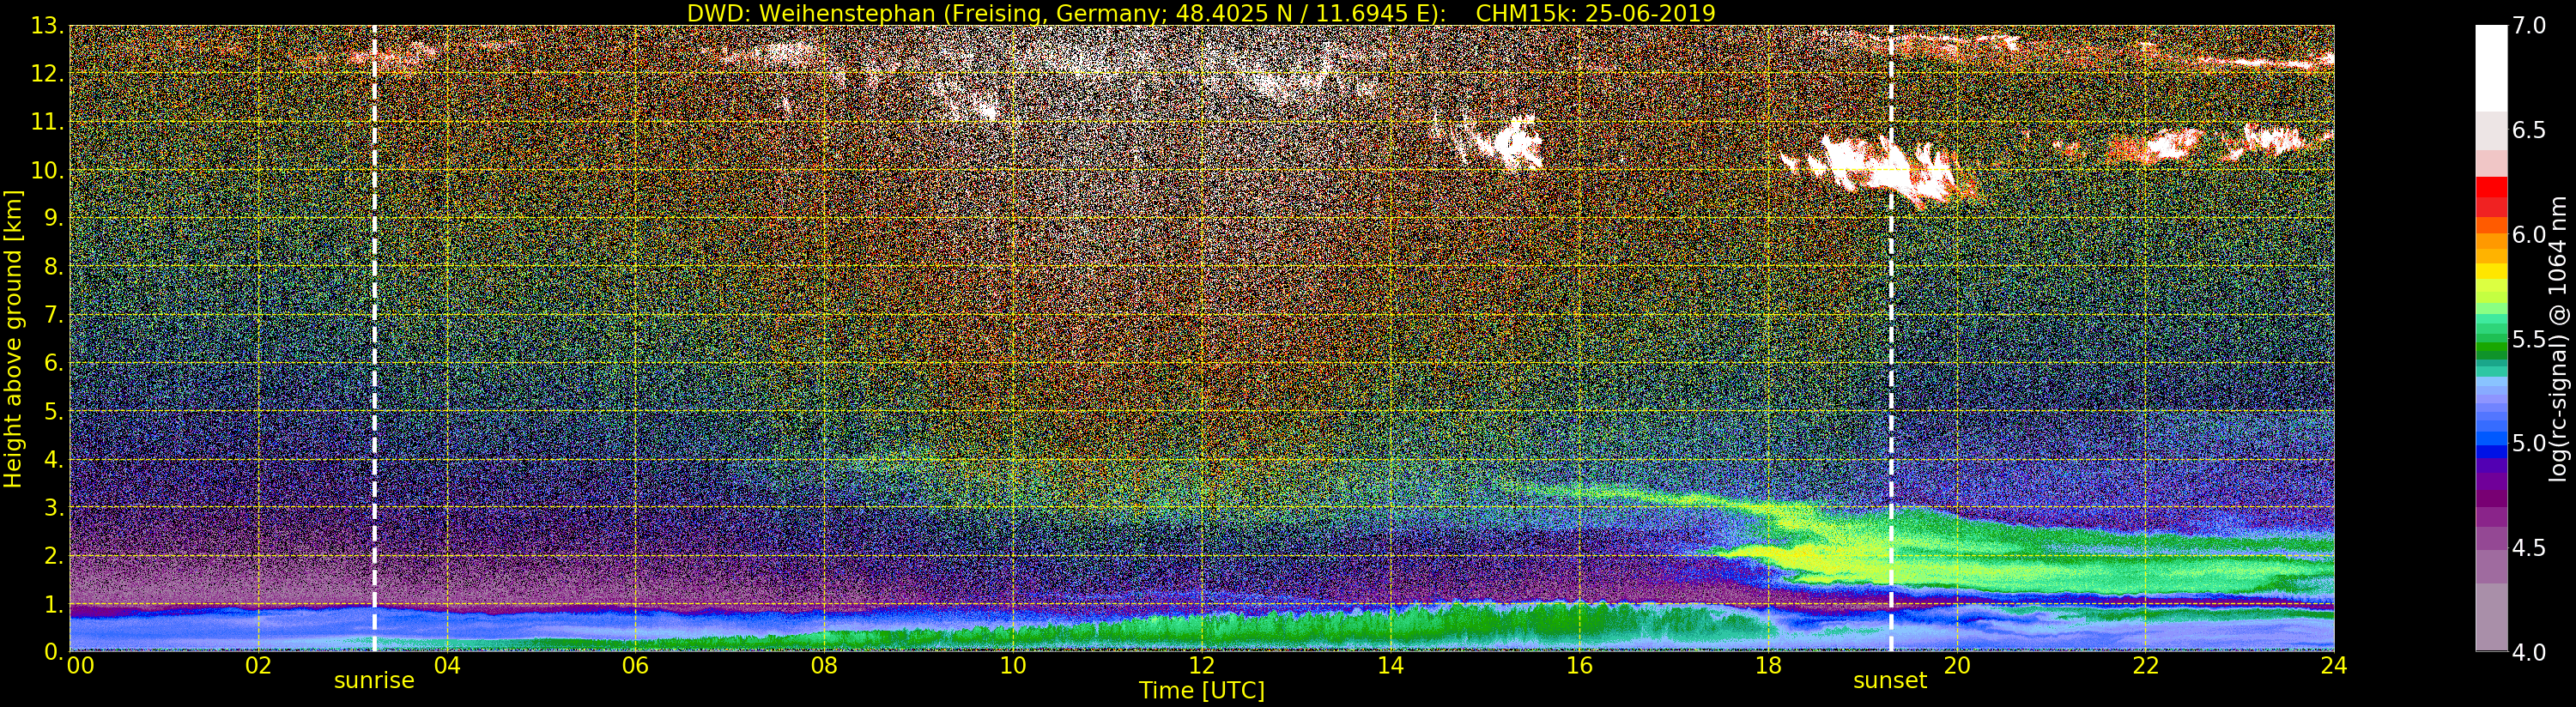2576x707 pixels.
Task: Select the colorbar label 'log(rc-signal) @ 1064 nm'
Action: 2559,339
